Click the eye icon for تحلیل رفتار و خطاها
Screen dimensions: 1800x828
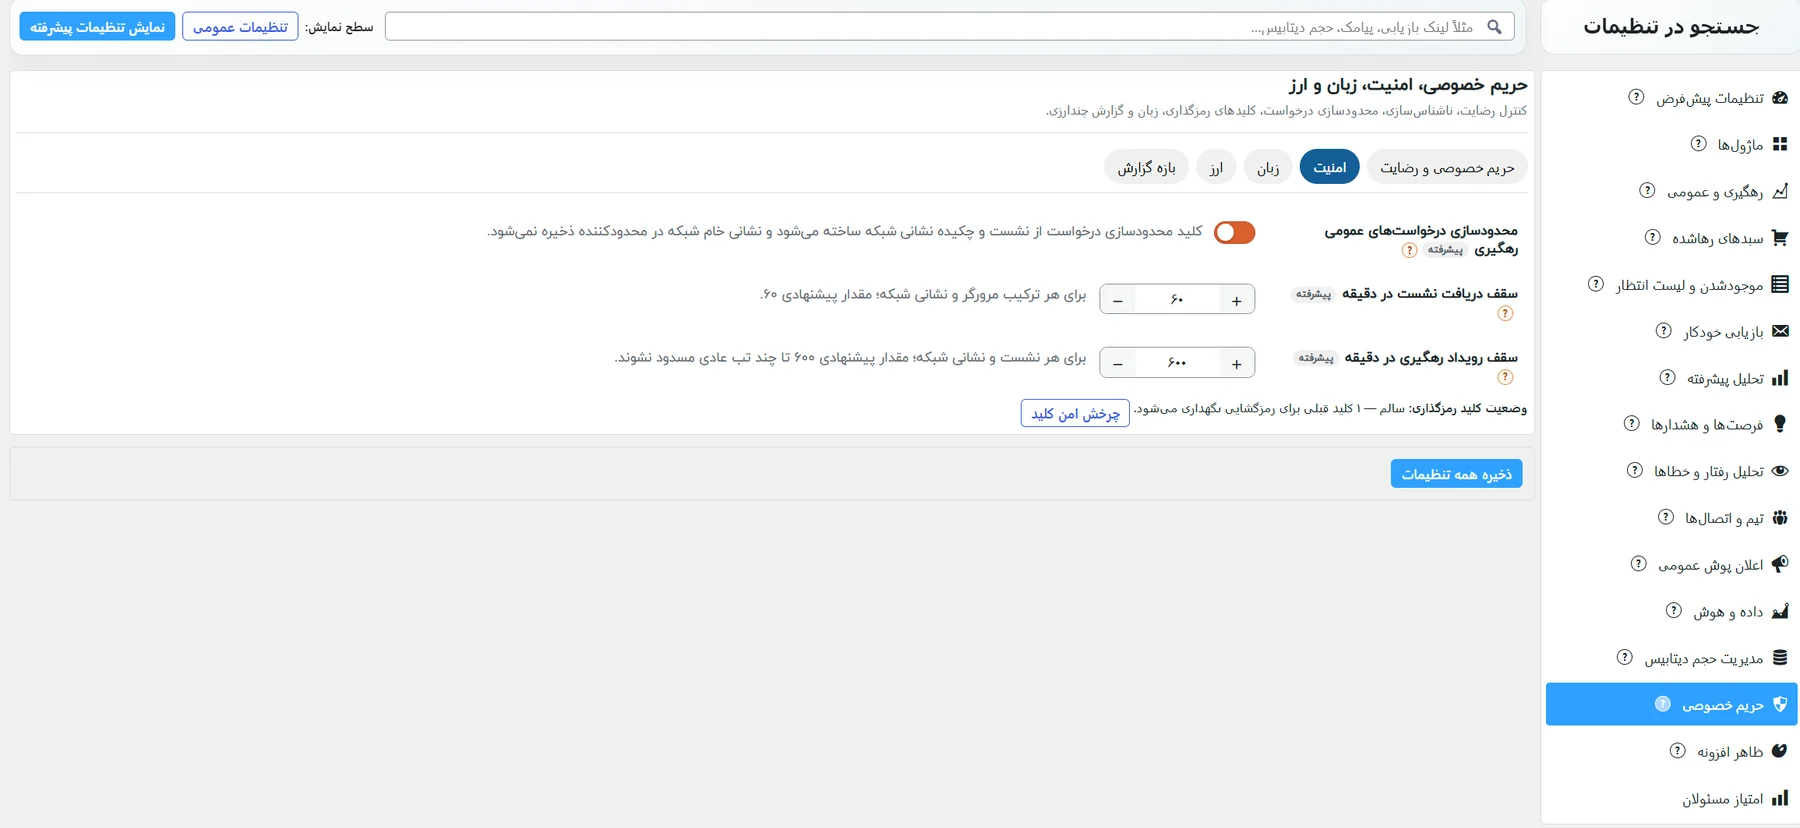[x=1780, y=471]
